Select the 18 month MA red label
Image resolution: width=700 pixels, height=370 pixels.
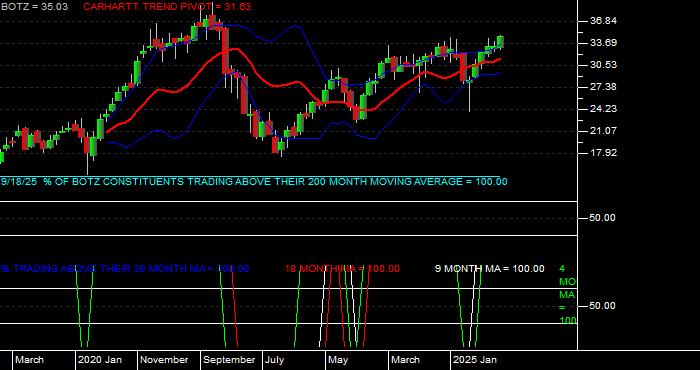(342, 269)
